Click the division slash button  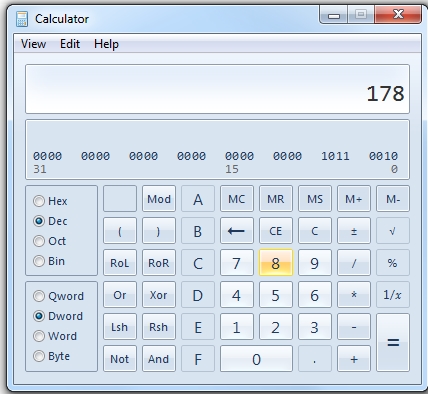pyautogui.click(x=354, y=263)
